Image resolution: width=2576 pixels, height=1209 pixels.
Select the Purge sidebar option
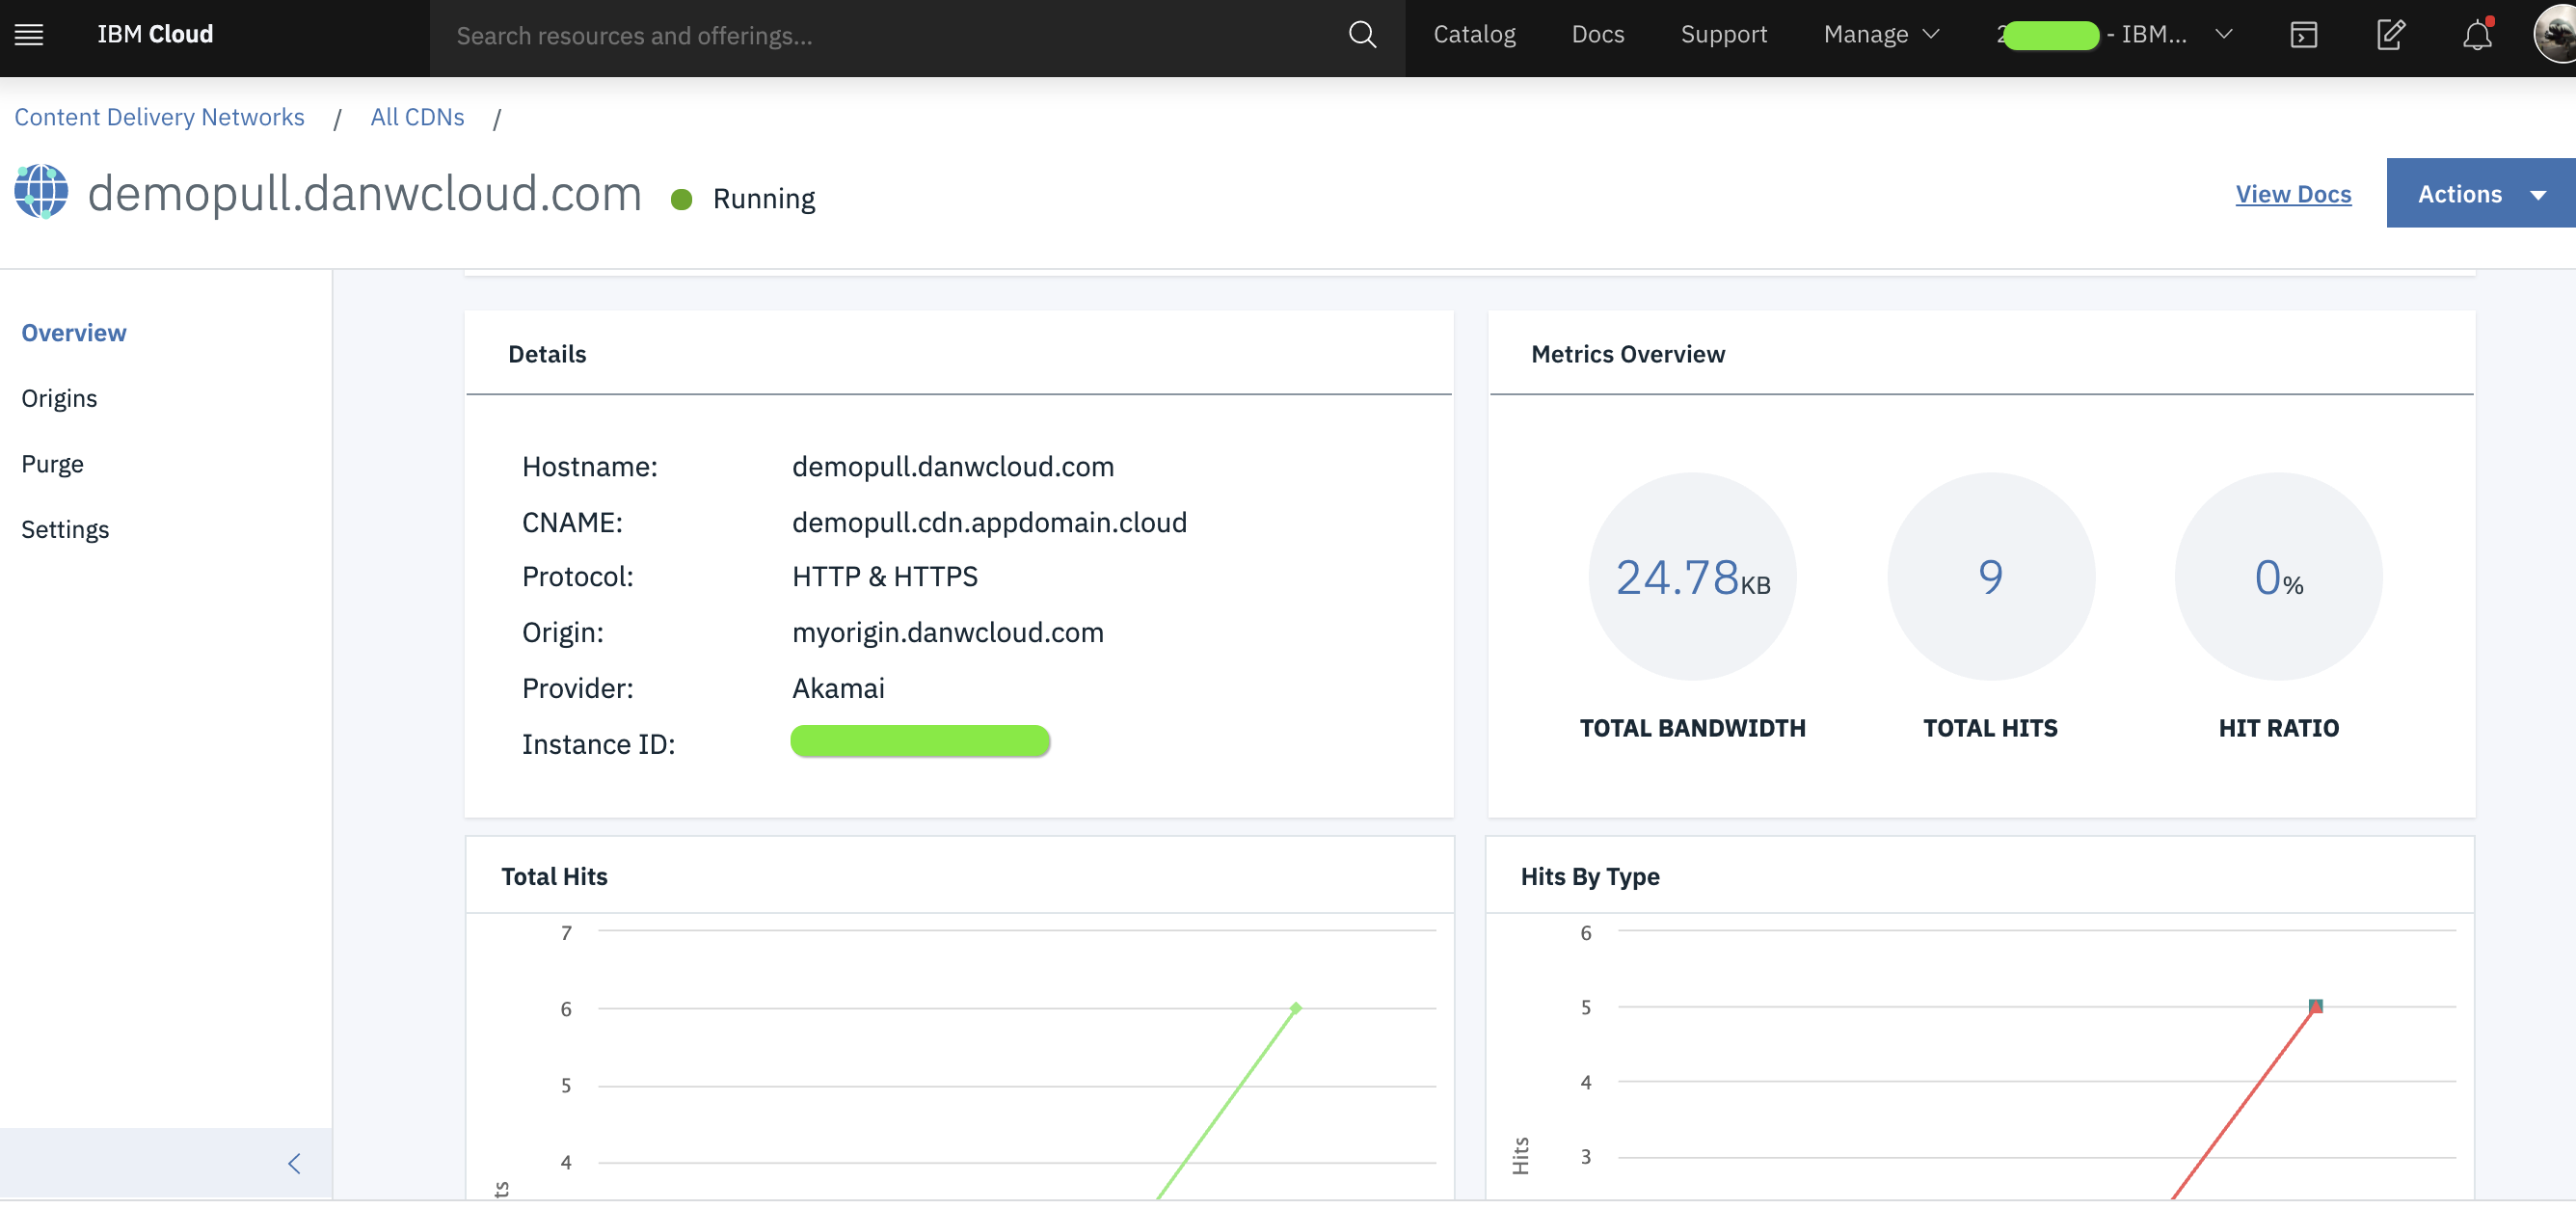pos(52,463)
